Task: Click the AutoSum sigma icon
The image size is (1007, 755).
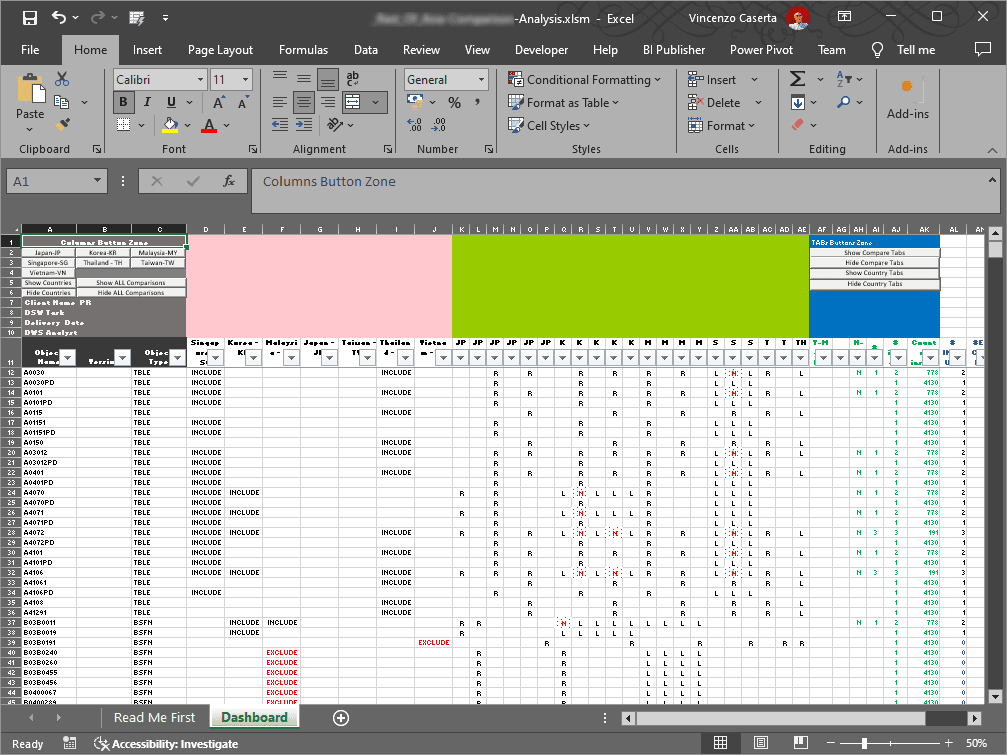Action: (x=797, y=79)
